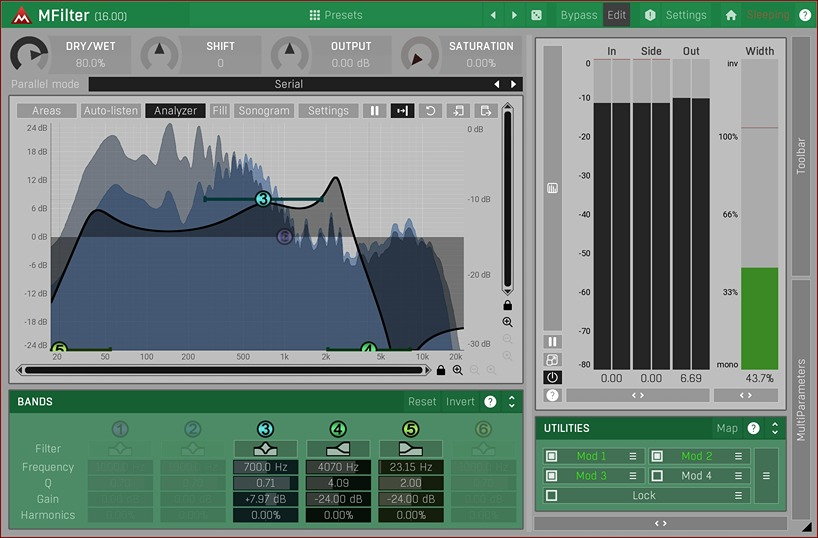
Task: Click the randomize dice icon in title bar
Action: coord(537,15)
